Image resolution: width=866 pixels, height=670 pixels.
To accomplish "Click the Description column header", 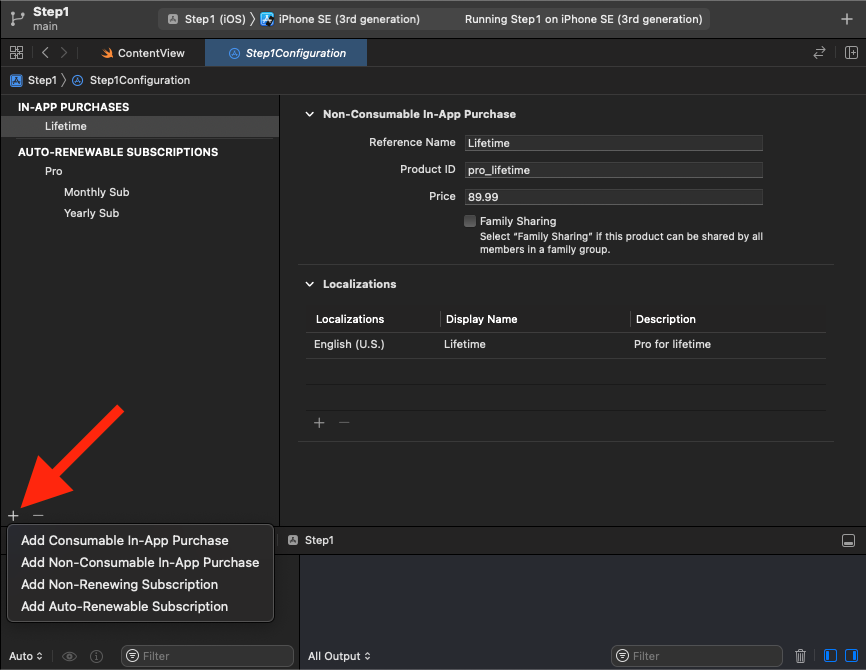I will (666, 319).
